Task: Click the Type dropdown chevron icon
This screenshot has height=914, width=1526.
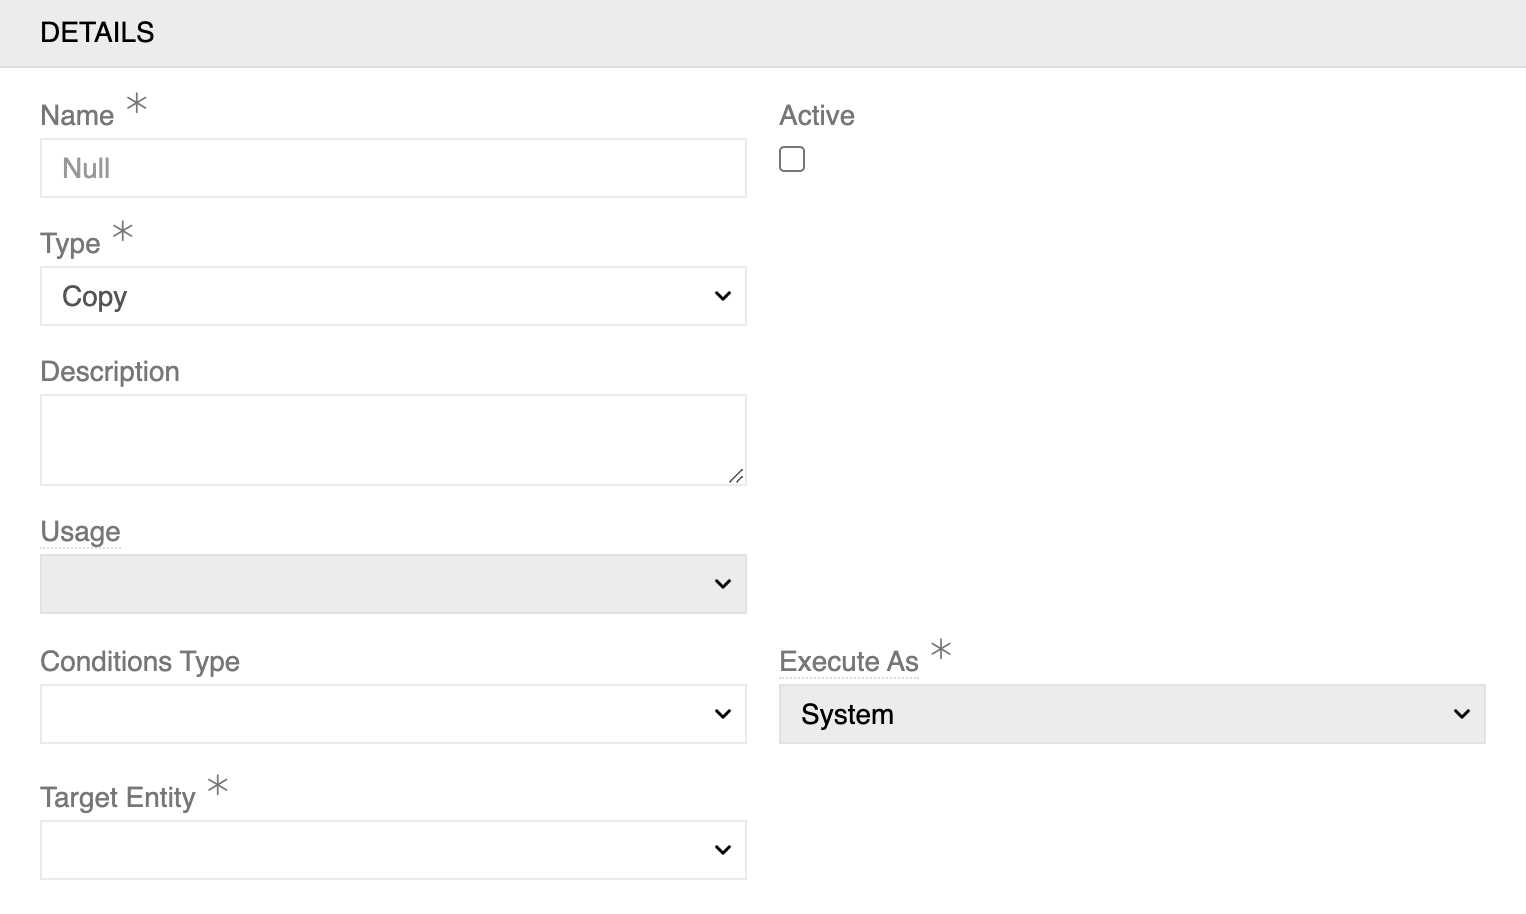Action: pyautogui.click(x=723, y=296)
